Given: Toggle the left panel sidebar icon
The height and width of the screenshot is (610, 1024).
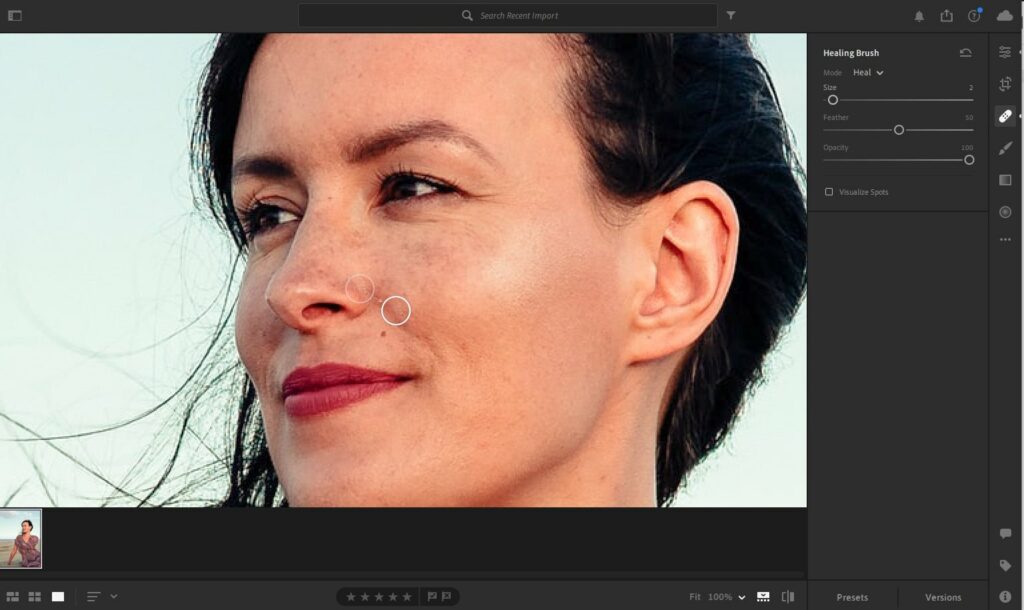Looking at the screenshot, I should (14, 16).
